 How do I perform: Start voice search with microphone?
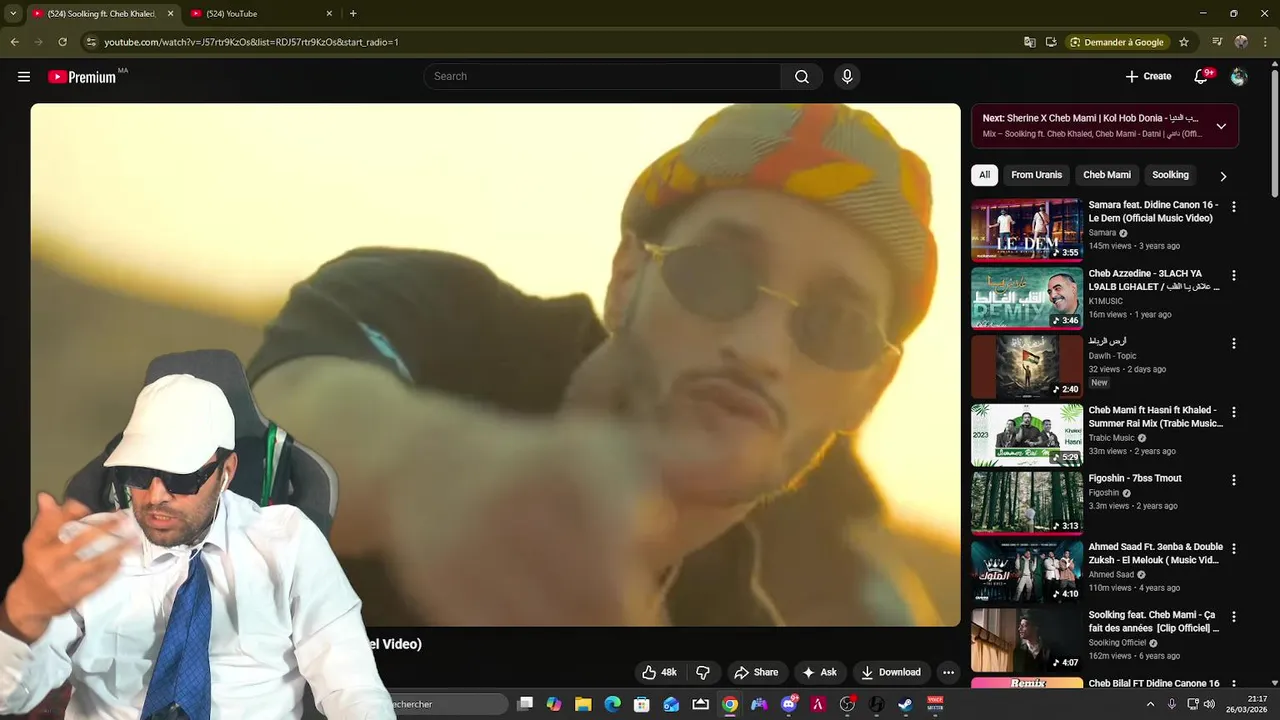coord(847,76)
